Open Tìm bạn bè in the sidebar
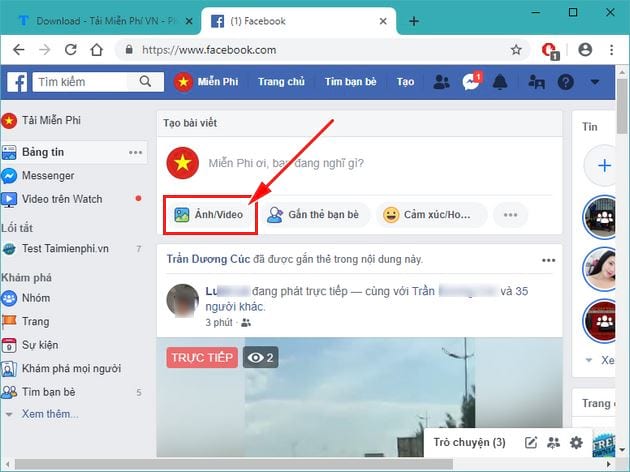The image size is (630, 472). tap(39, 392)
